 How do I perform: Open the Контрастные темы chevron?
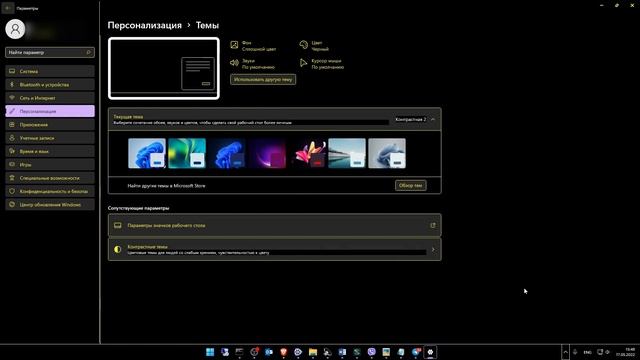click(433, 249)
